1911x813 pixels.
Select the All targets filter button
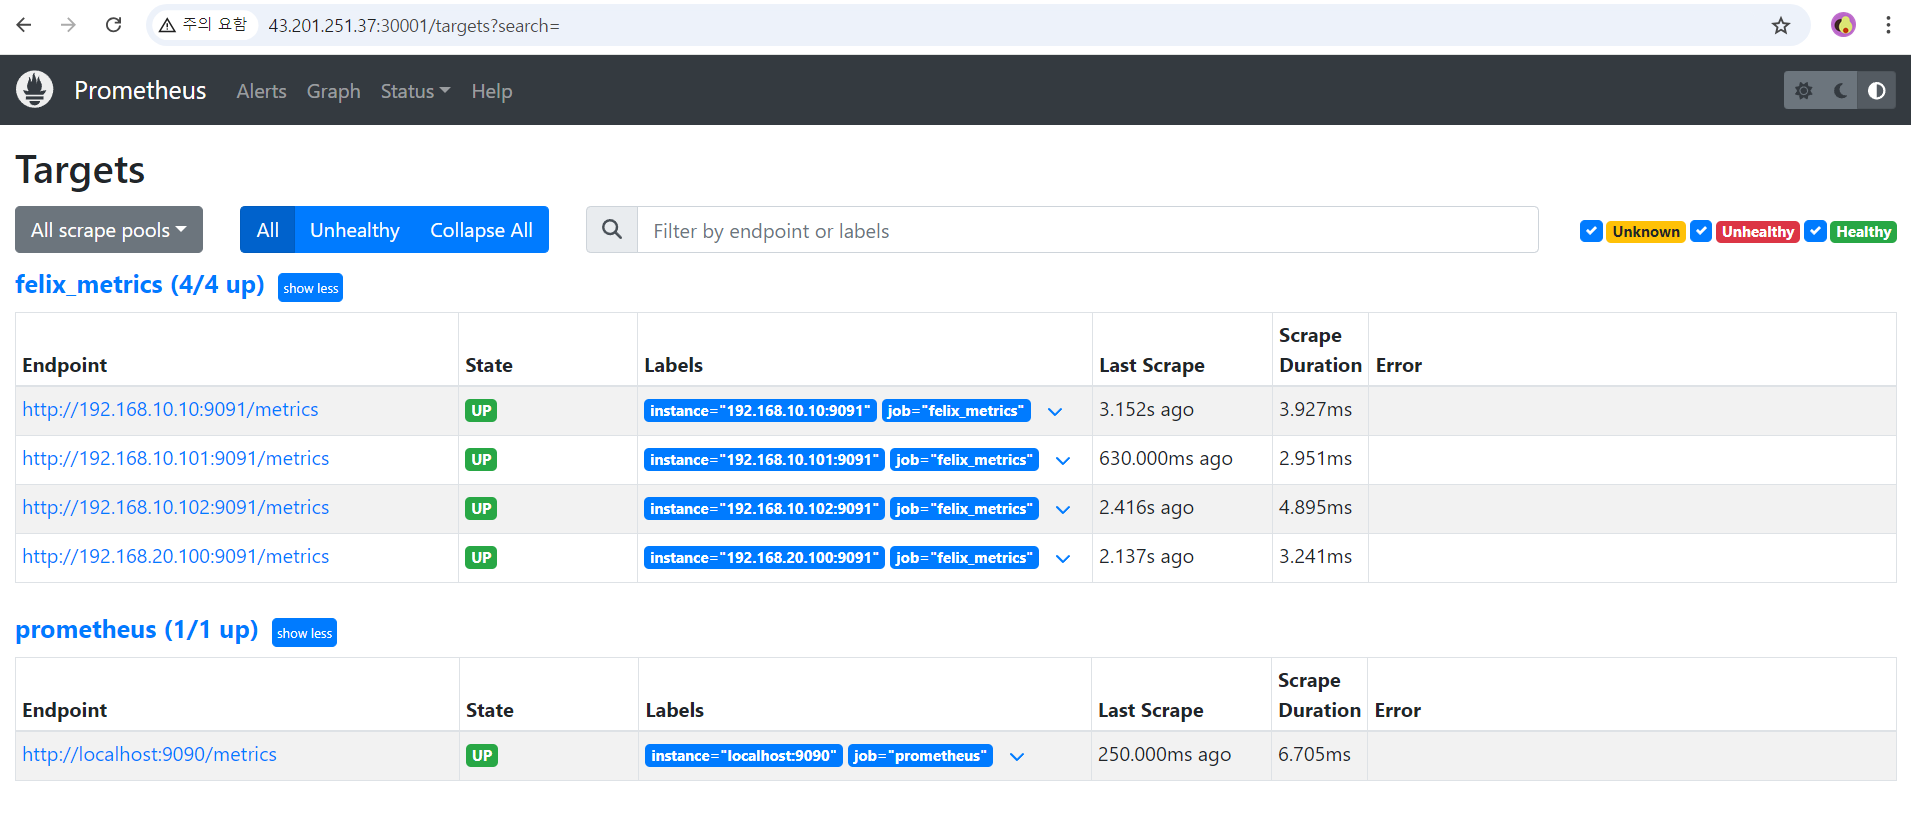(x=267, y=230)
